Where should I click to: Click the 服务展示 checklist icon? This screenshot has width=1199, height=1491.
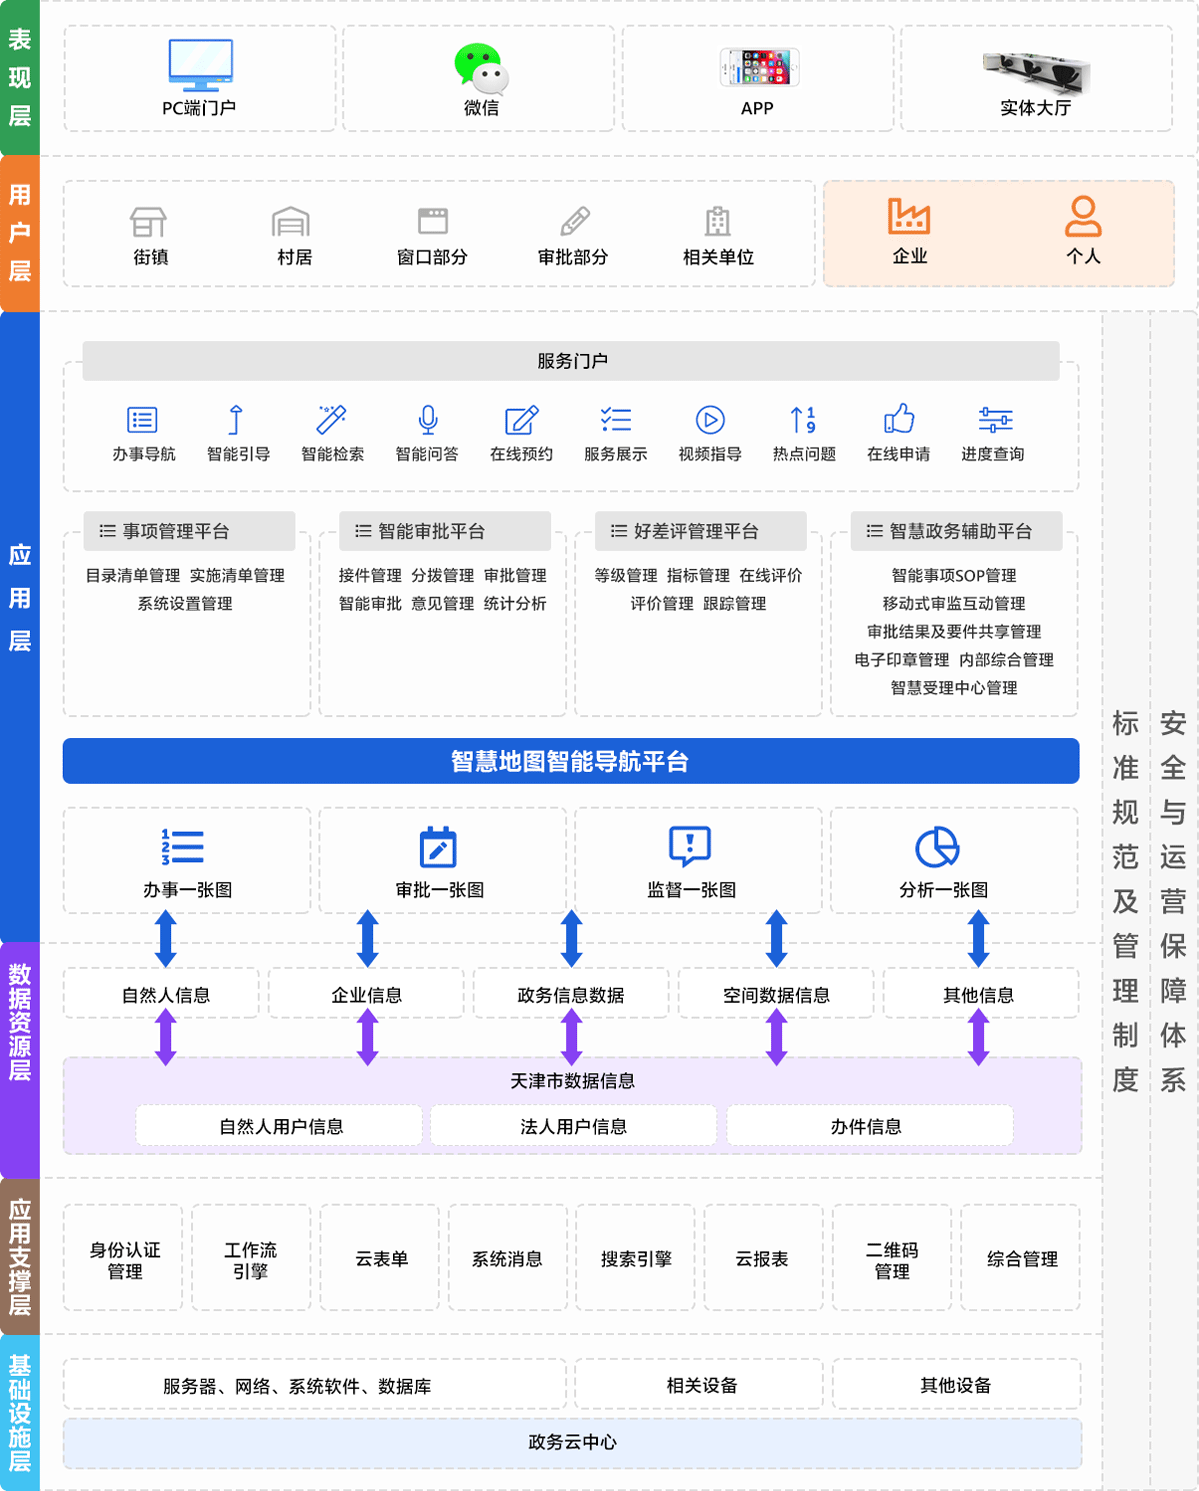point(616,420)
